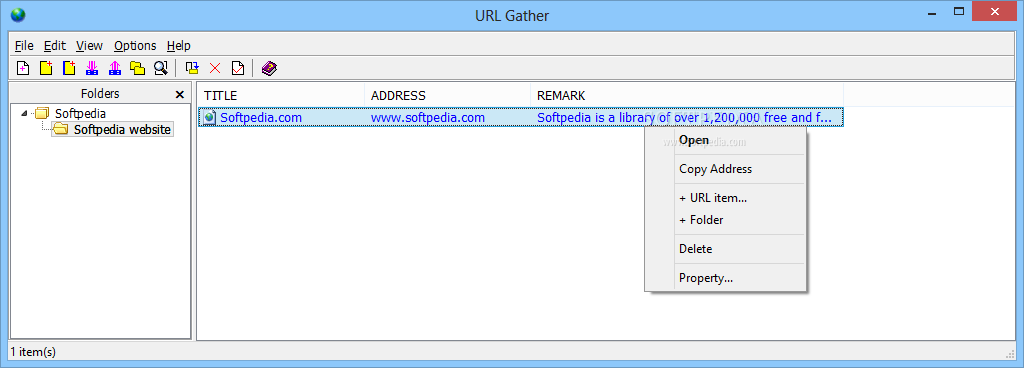Screen dimensions: 1024x368
Task: Choose + Folder in the context menu
Action: 726,220
